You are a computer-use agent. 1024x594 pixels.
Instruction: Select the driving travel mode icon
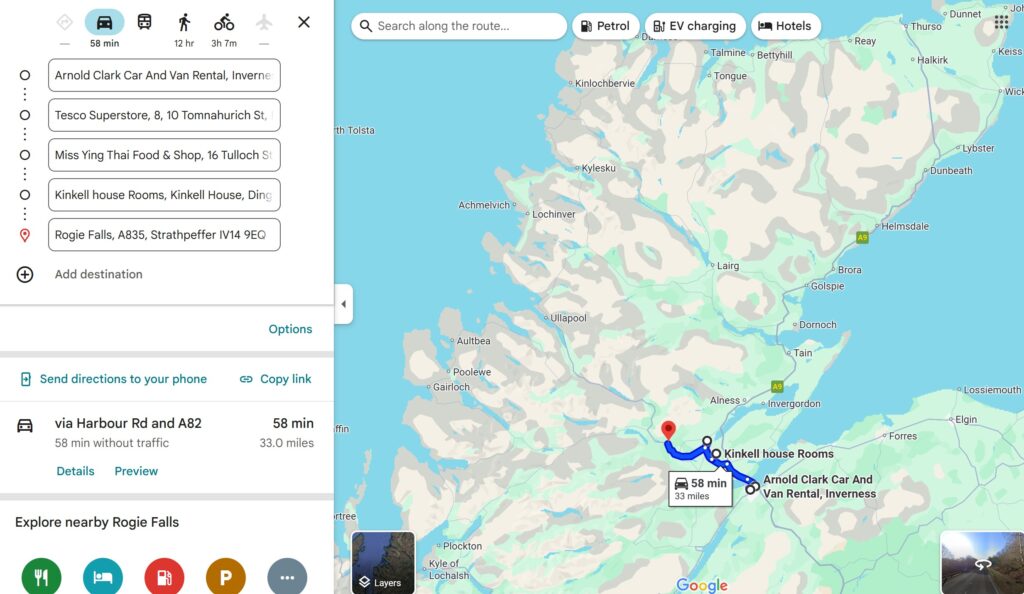(104, 23)
